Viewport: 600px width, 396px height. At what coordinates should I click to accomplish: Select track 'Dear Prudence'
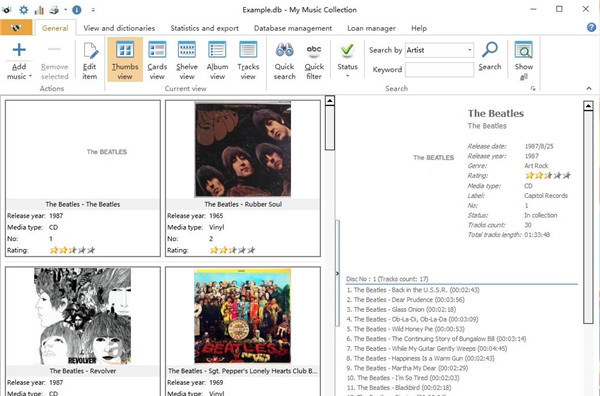pyautogui.click(x=406, y=300)
